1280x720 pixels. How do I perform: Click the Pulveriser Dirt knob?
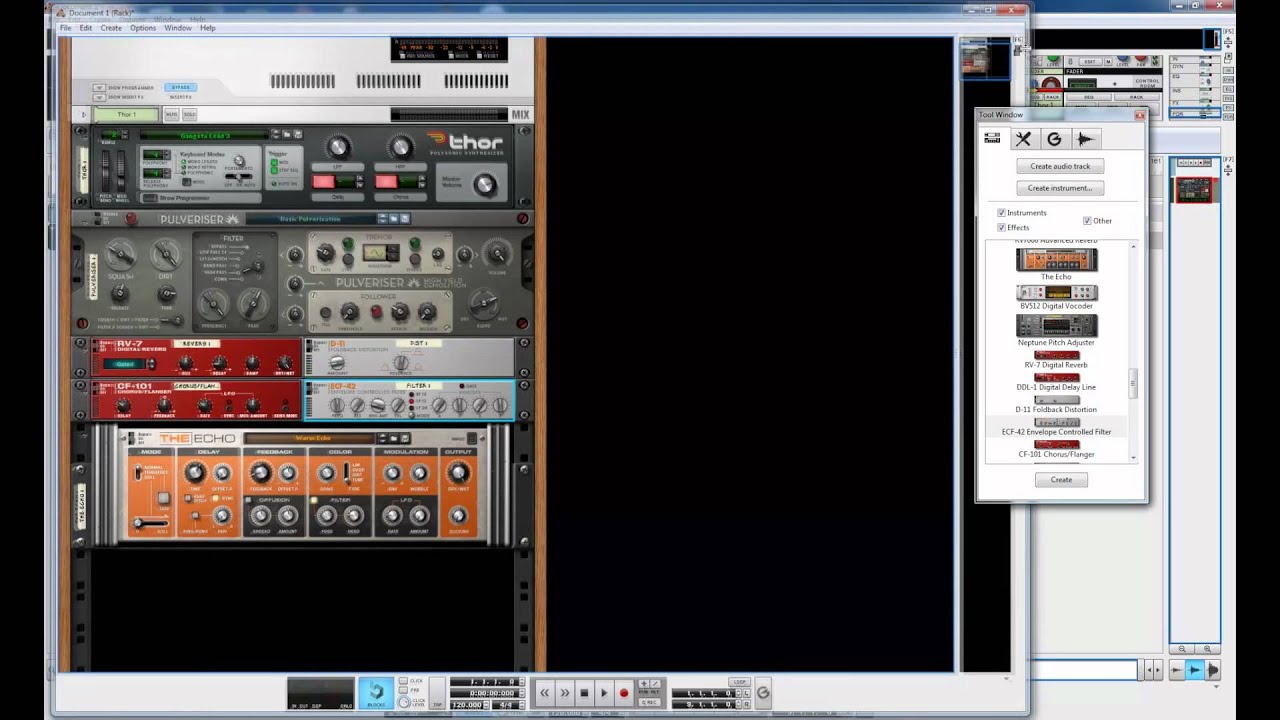(167, 255)
